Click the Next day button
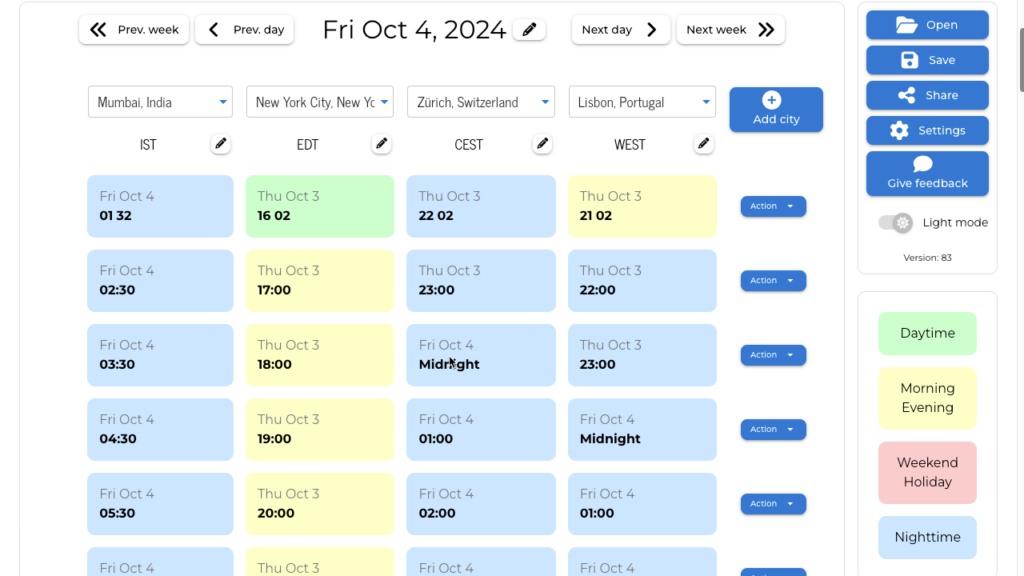The height and width of the screenshot is (576, 1024). 620,29
